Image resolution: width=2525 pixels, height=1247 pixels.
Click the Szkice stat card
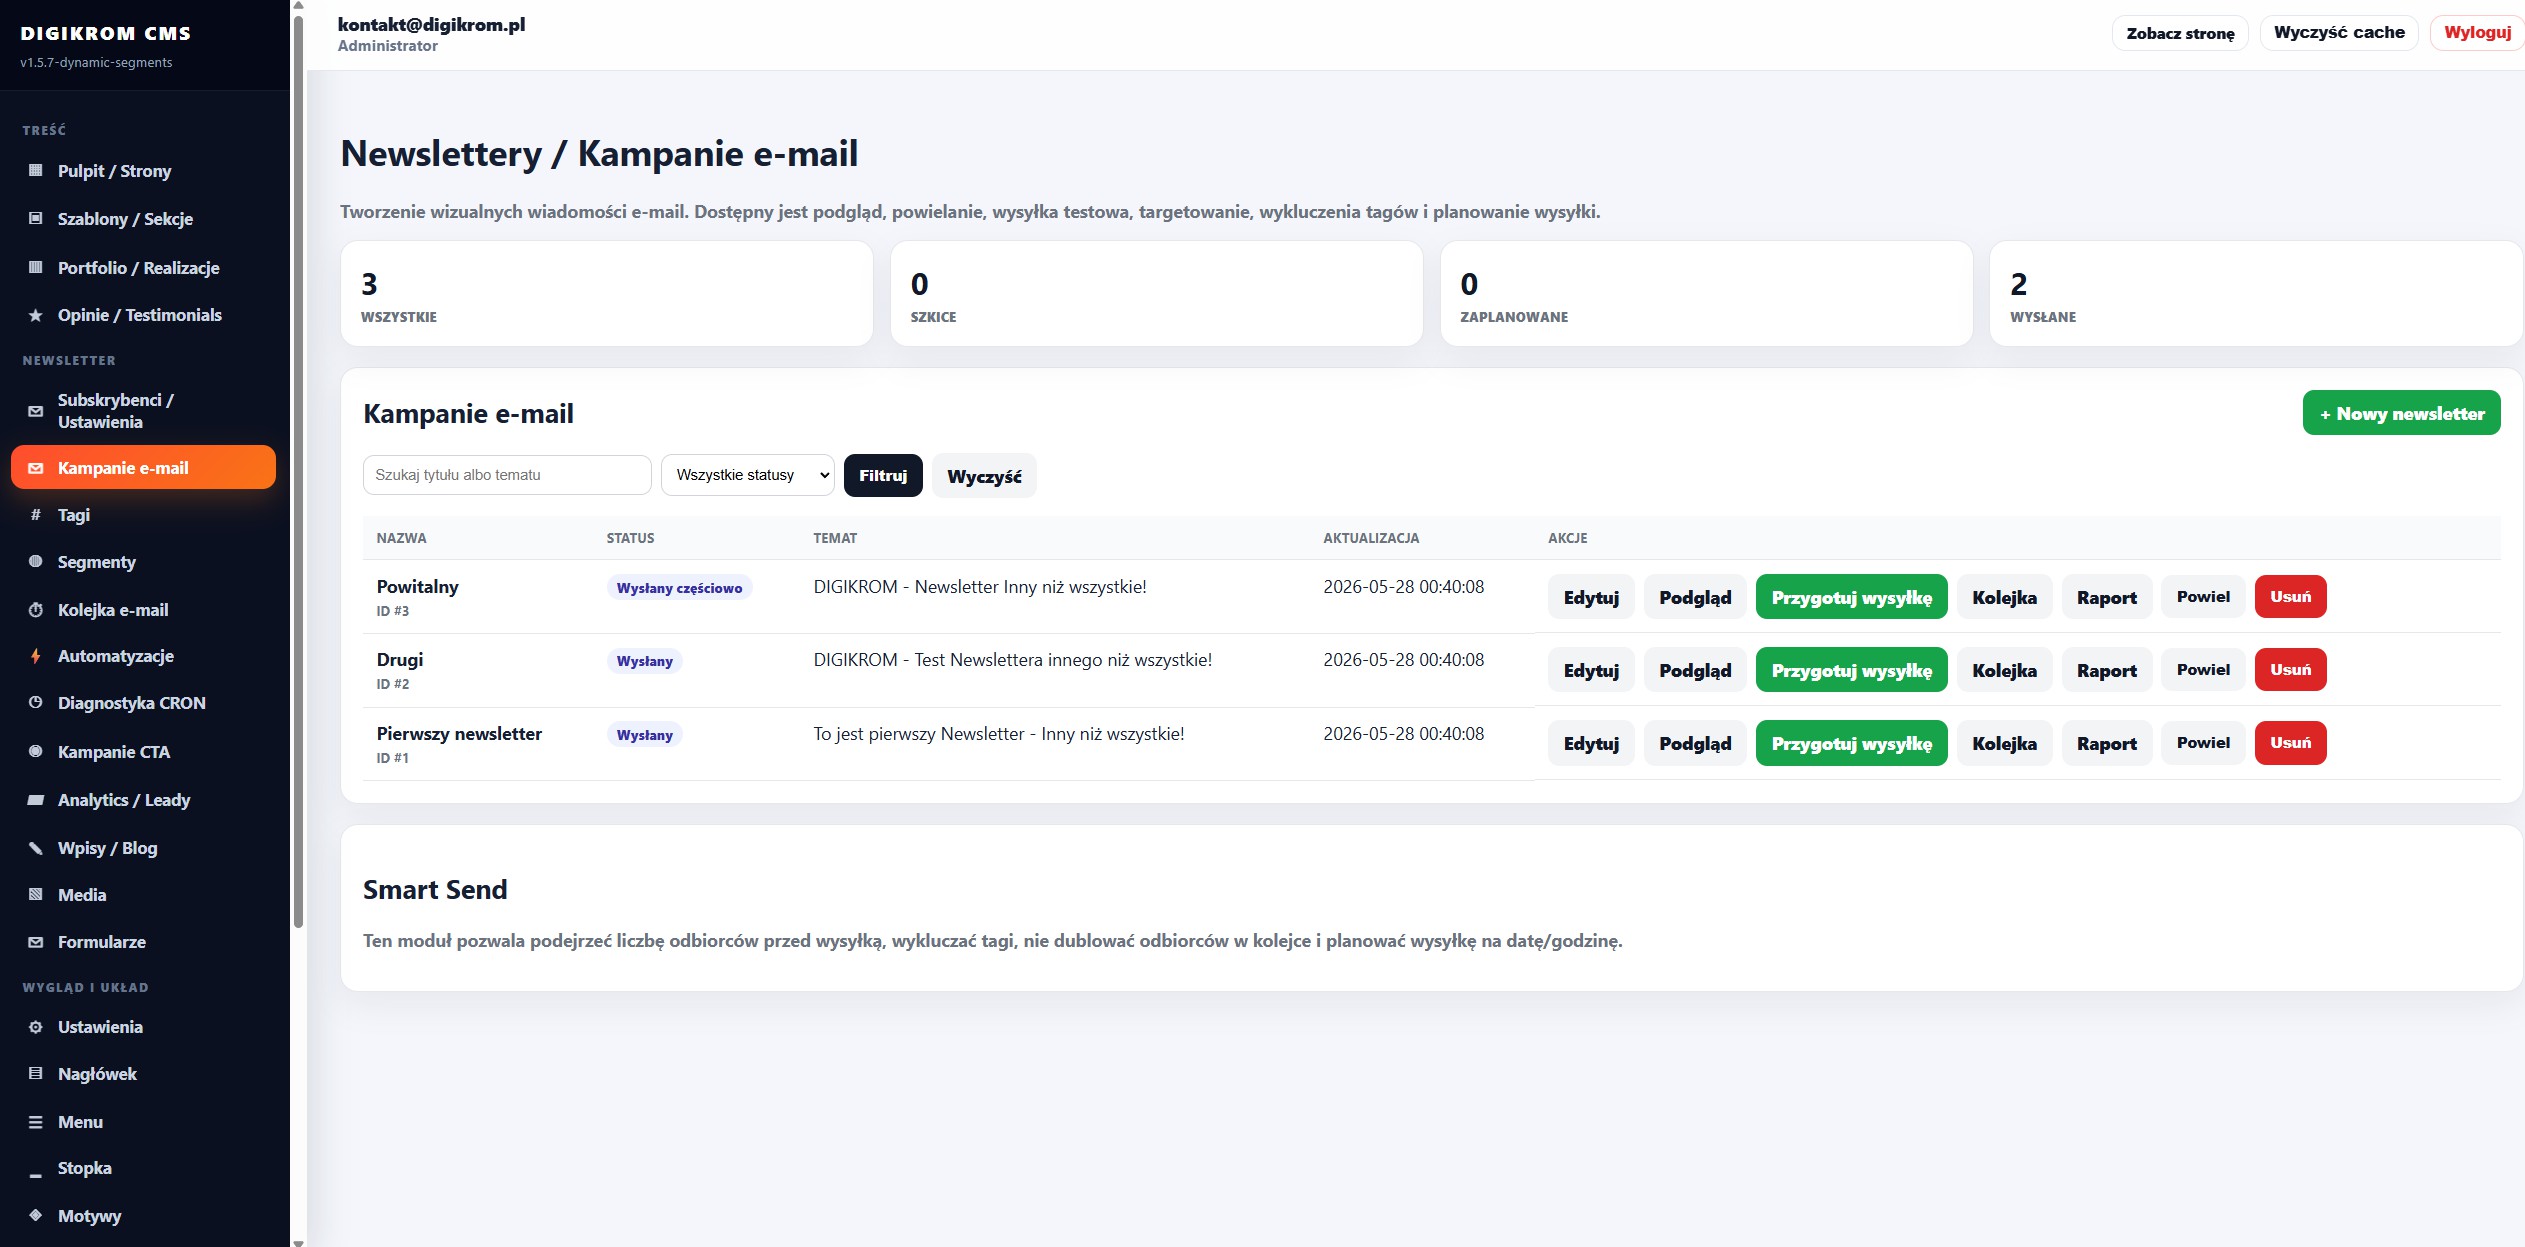[1156, 293]
